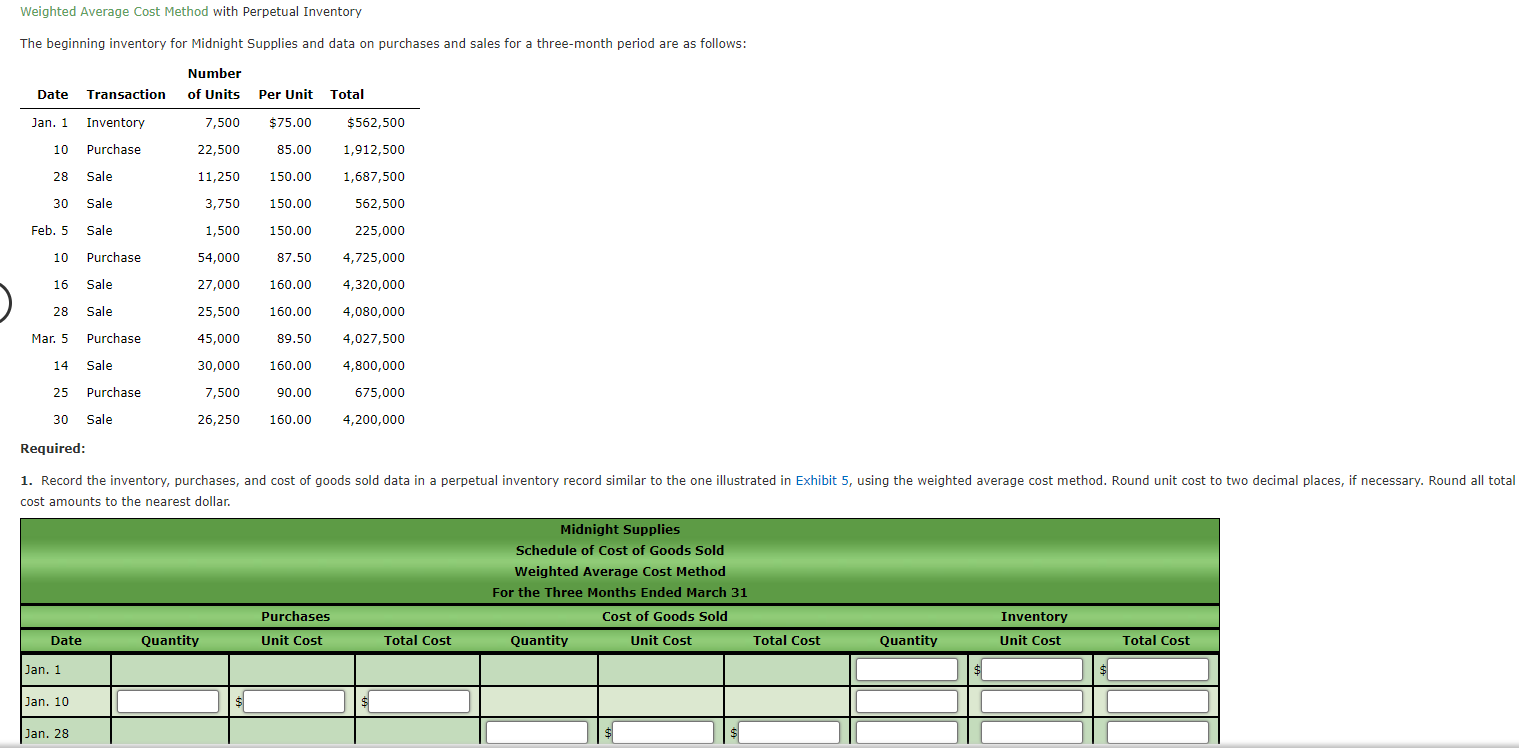Click the Jan. 10 Inventory Quantity field
Image resolution: width=1519 pixels, height=755 pixels.
906,701
